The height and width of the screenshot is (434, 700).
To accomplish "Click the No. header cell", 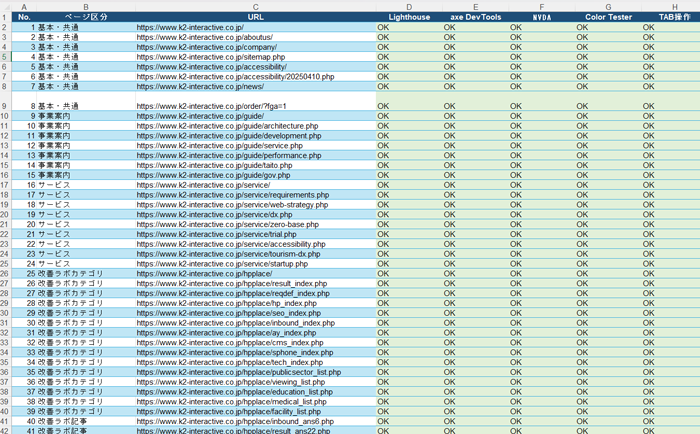I will [24, 17].
